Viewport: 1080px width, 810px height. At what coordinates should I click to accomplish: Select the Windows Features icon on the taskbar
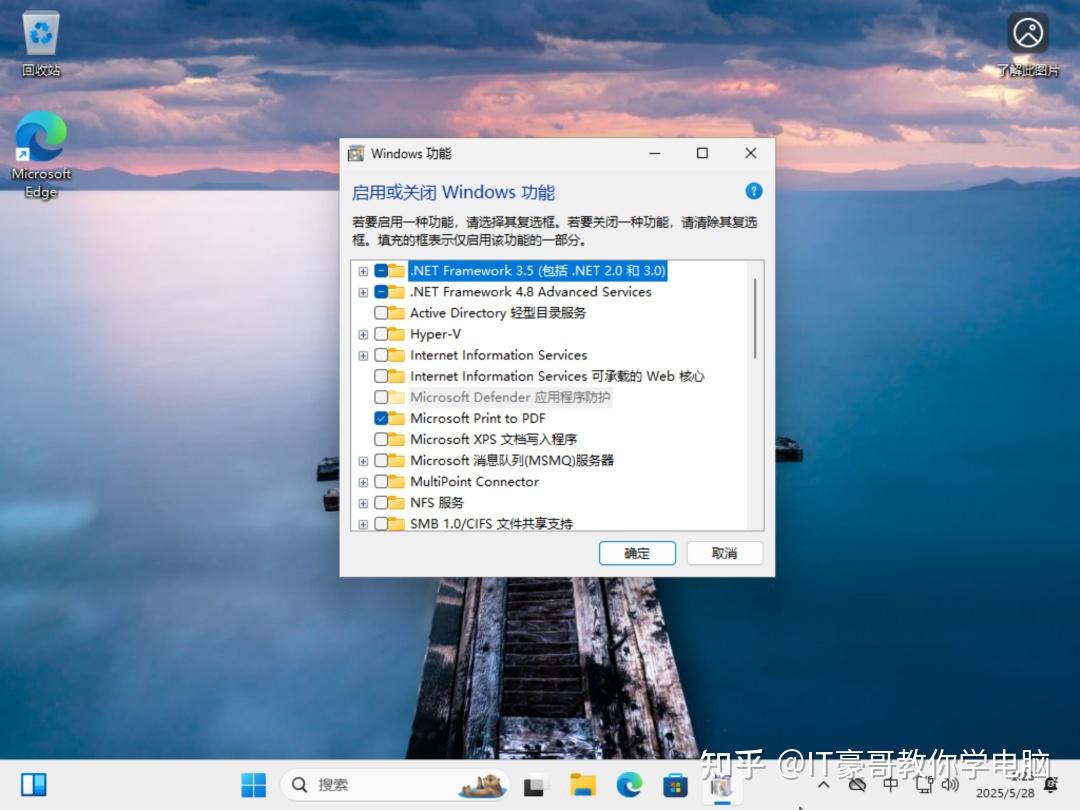(x=720, y=784)
